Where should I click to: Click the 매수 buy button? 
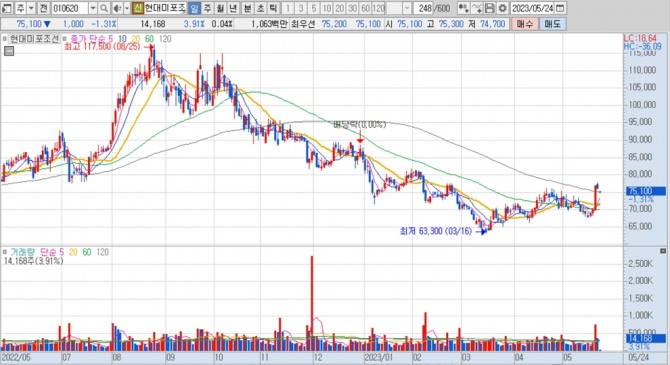click(525, 24)
